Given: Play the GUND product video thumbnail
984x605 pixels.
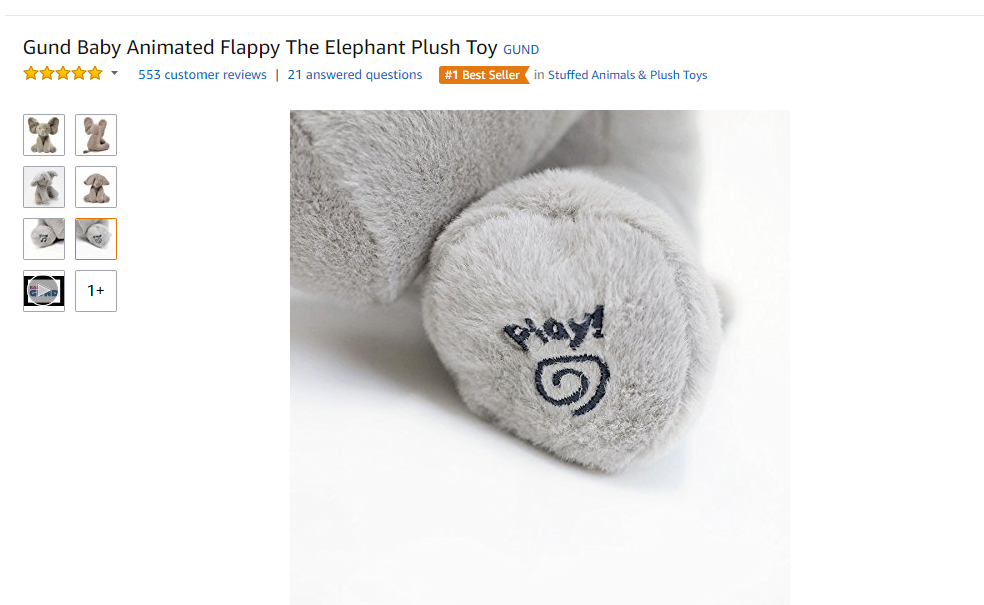Looking at the screenshot, I should (x=44, y=291).
